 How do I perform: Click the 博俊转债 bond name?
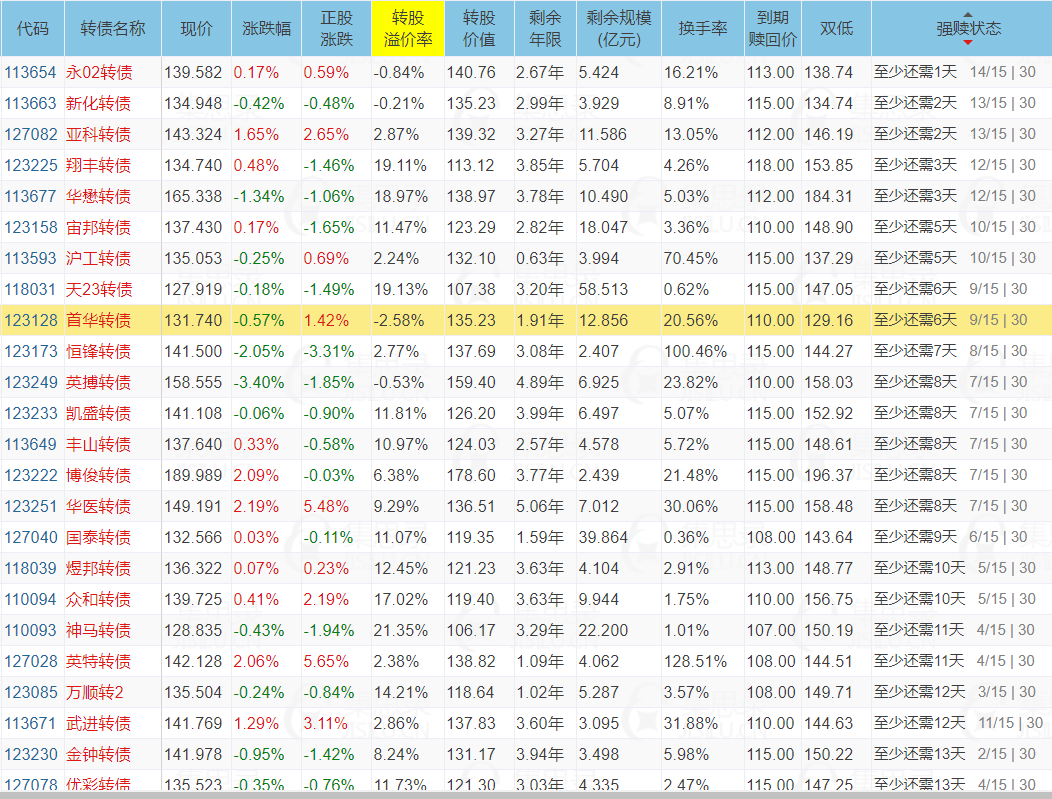pos(98,475)
